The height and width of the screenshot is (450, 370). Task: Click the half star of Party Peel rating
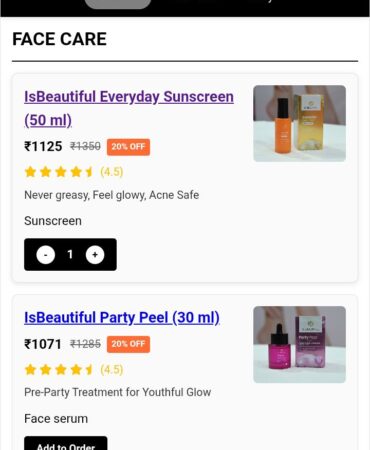pos(89,370)
